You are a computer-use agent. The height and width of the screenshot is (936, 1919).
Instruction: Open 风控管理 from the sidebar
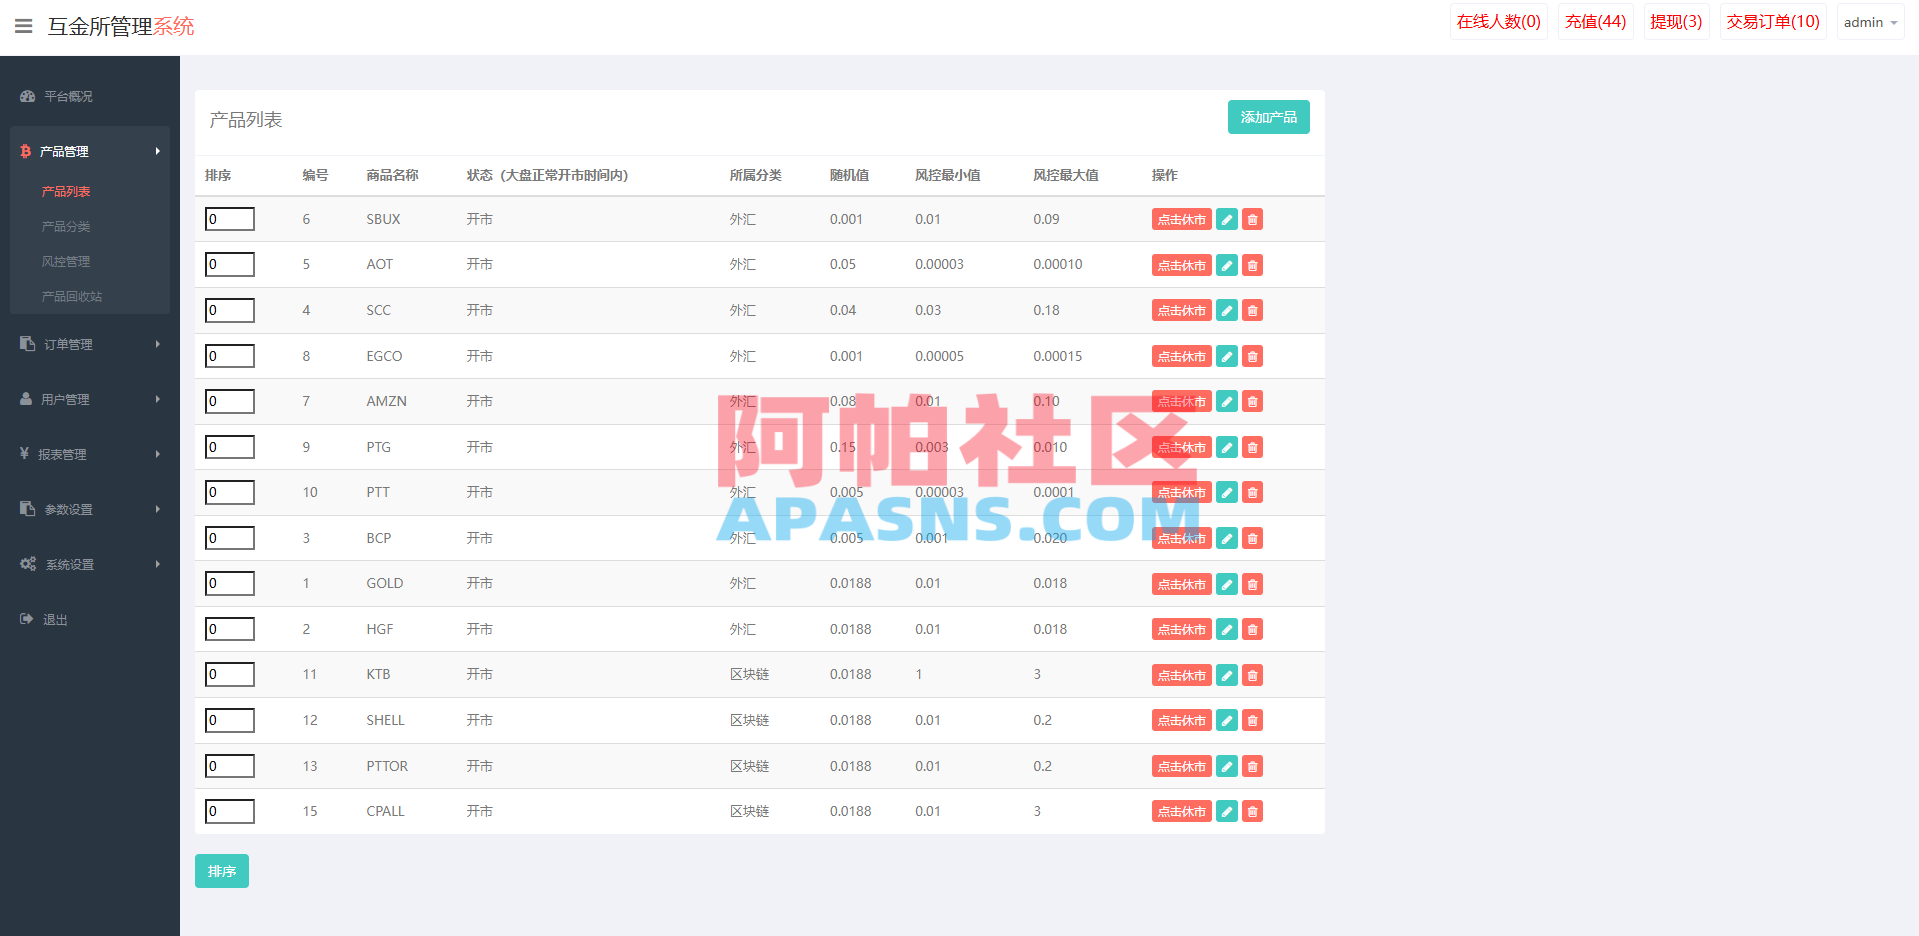click(65, 261)
